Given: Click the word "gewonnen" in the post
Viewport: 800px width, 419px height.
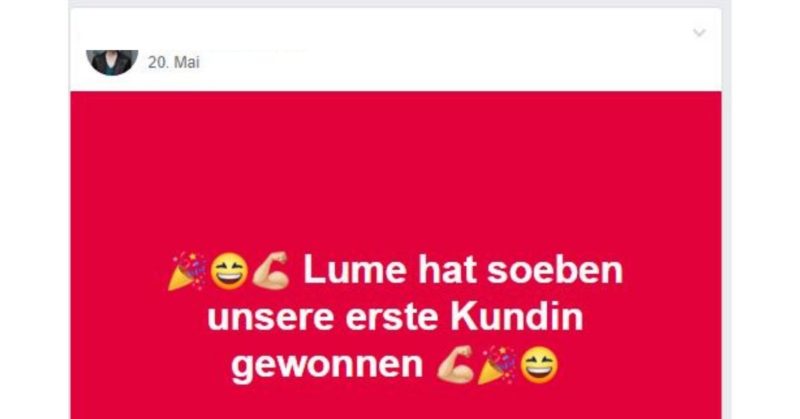Looking at the screenshot, I should (x=327, y=366).
